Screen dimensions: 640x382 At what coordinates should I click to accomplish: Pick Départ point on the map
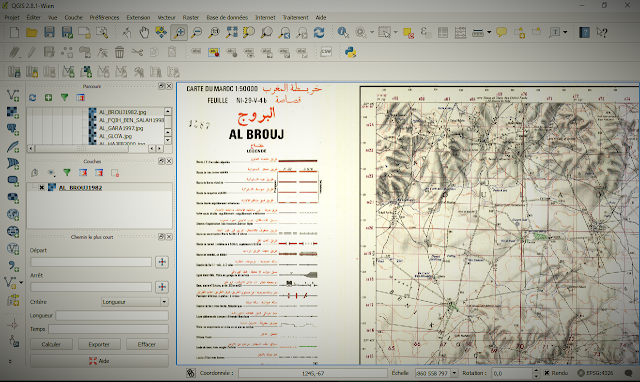(x=162, y=262)
